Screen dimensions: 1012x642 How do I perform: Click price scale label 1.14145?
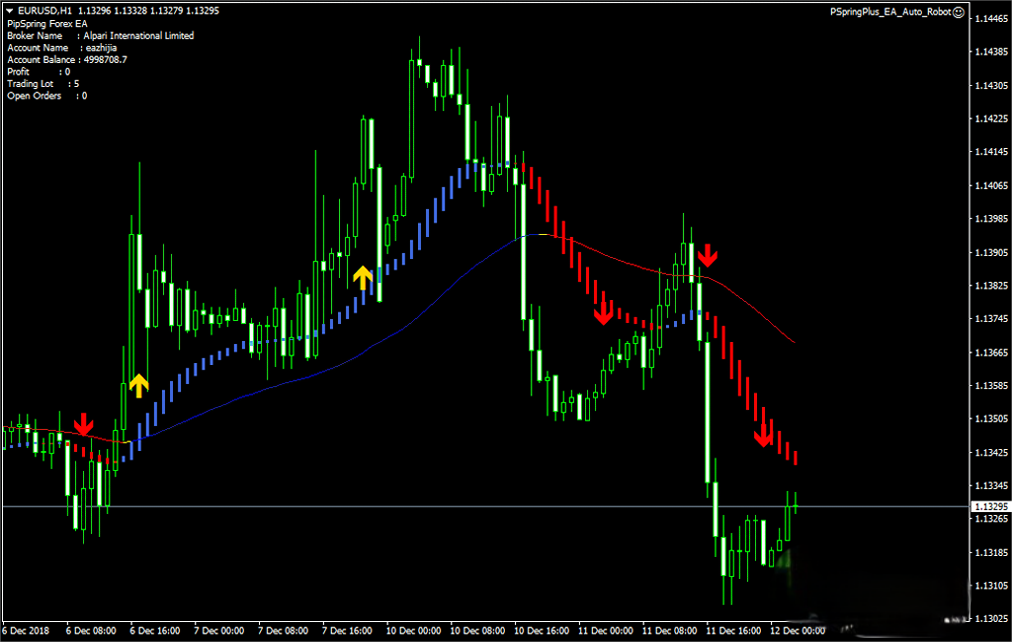tap(991, 152)
